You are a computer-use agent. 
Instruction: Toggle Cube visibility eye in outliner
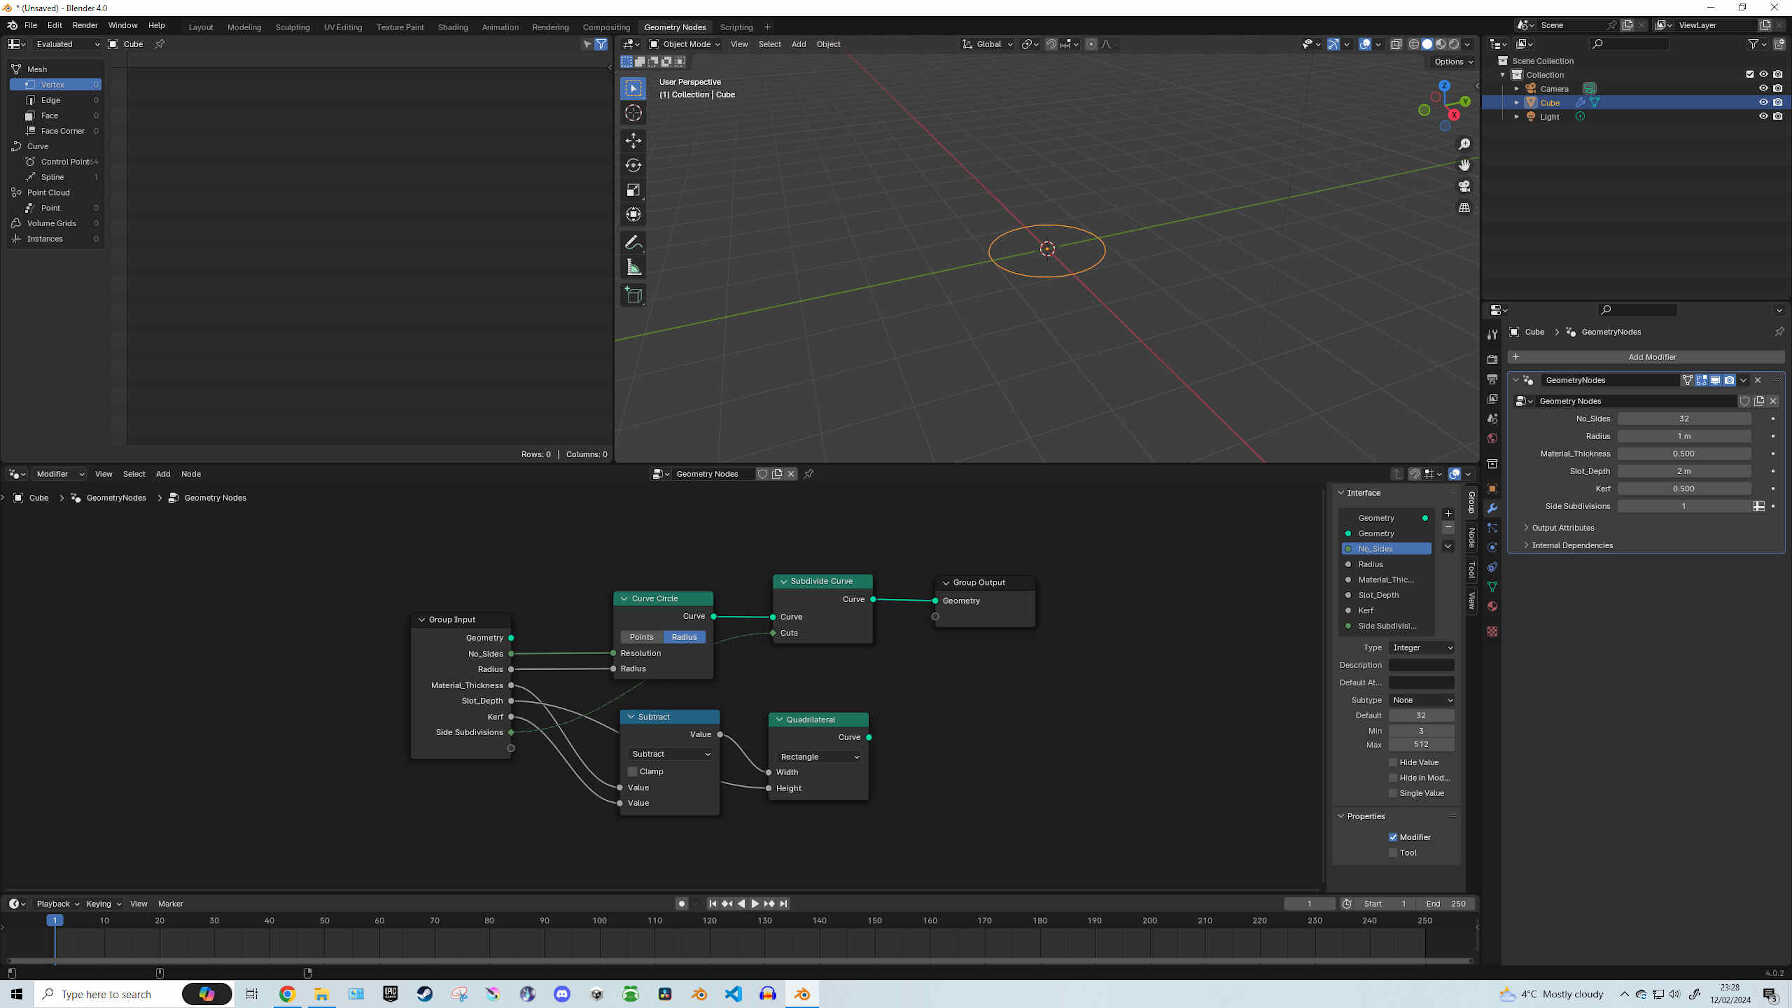[1763, 102]
